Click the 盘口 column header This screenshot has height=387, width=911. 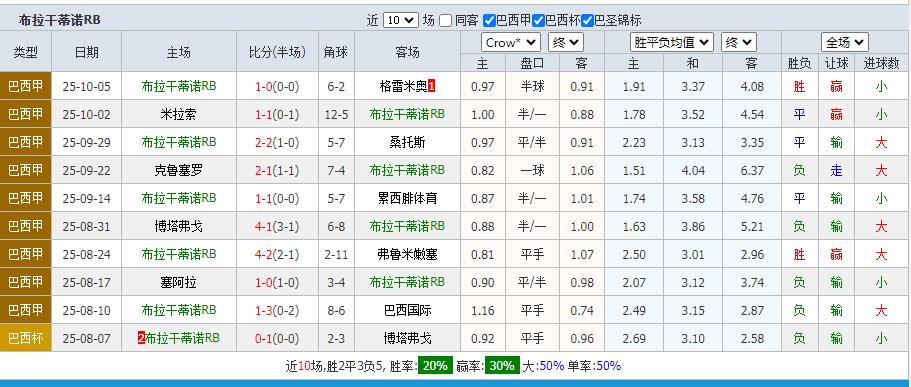(x=532, y=63)
